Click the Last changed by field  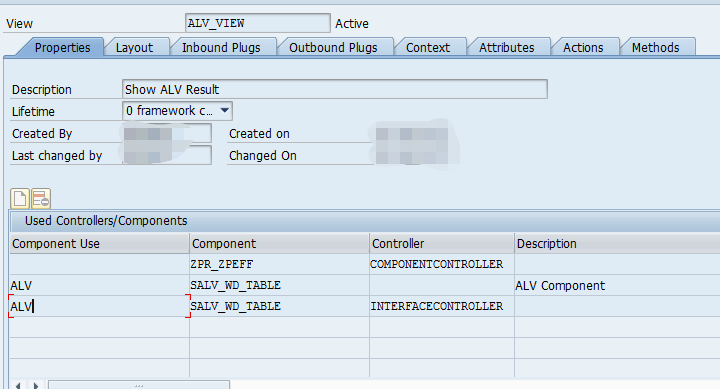167,155
